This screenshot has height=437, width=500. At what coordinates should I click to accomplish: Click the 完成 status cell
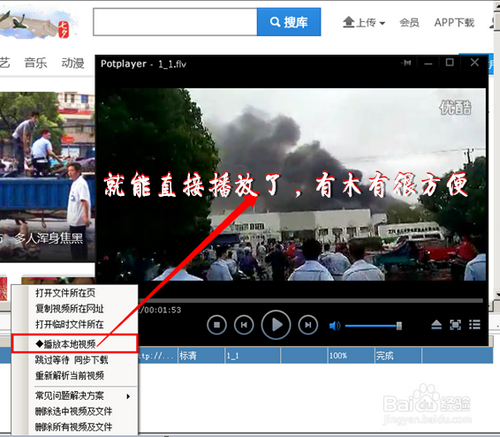[398, 356]
